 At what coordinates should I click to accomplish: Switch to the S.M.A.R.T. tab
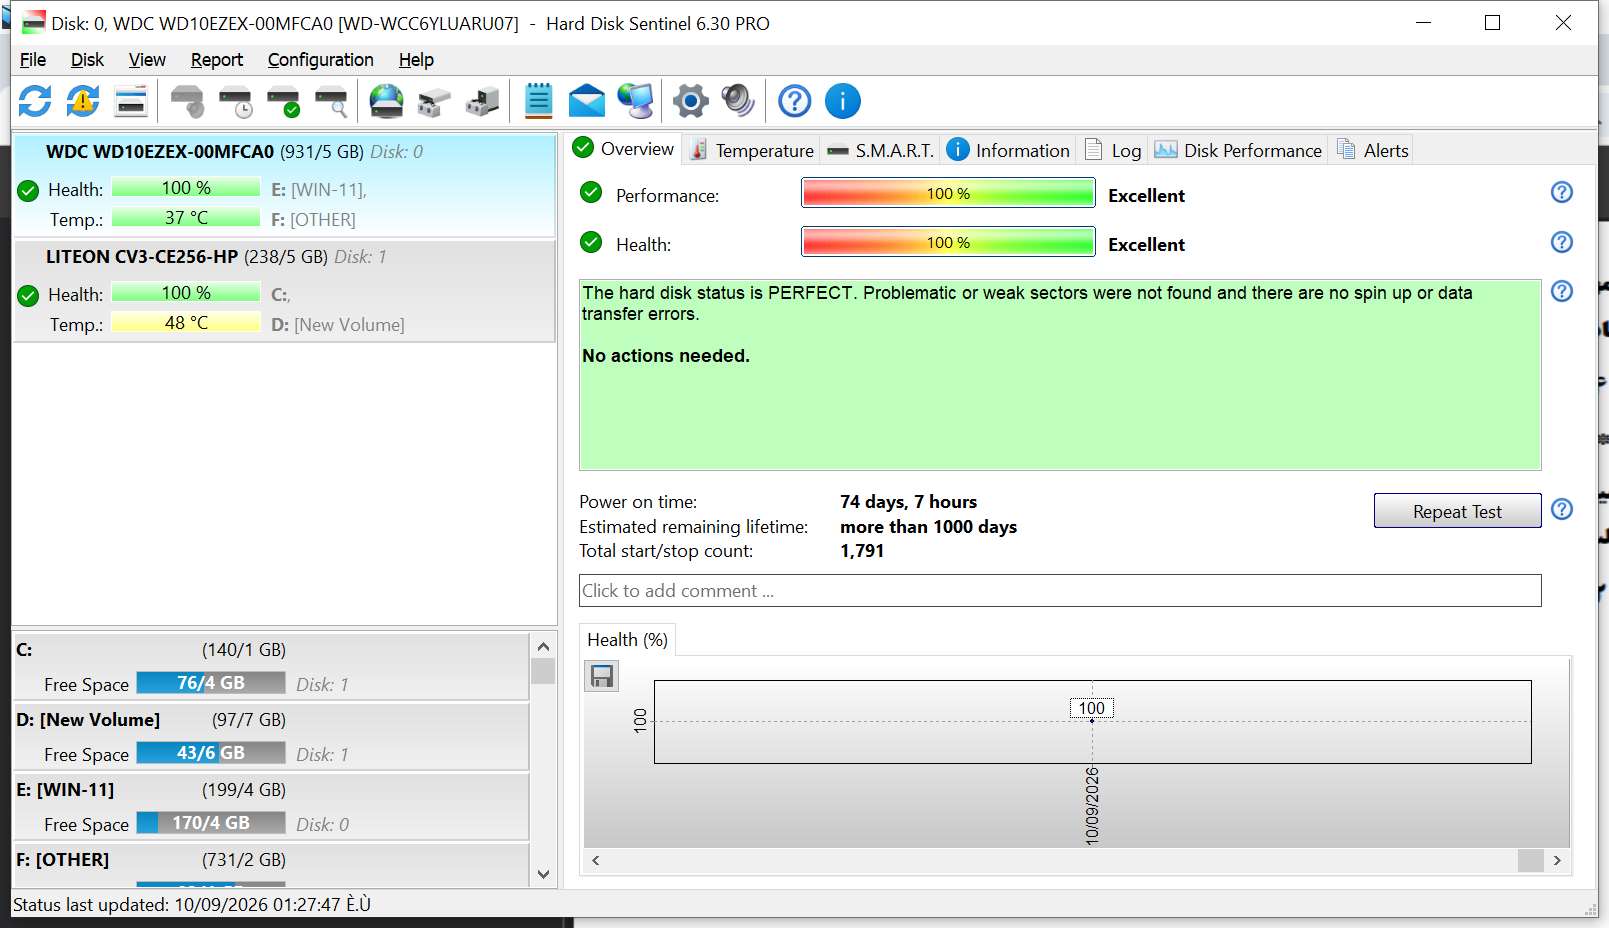point(880,150)
